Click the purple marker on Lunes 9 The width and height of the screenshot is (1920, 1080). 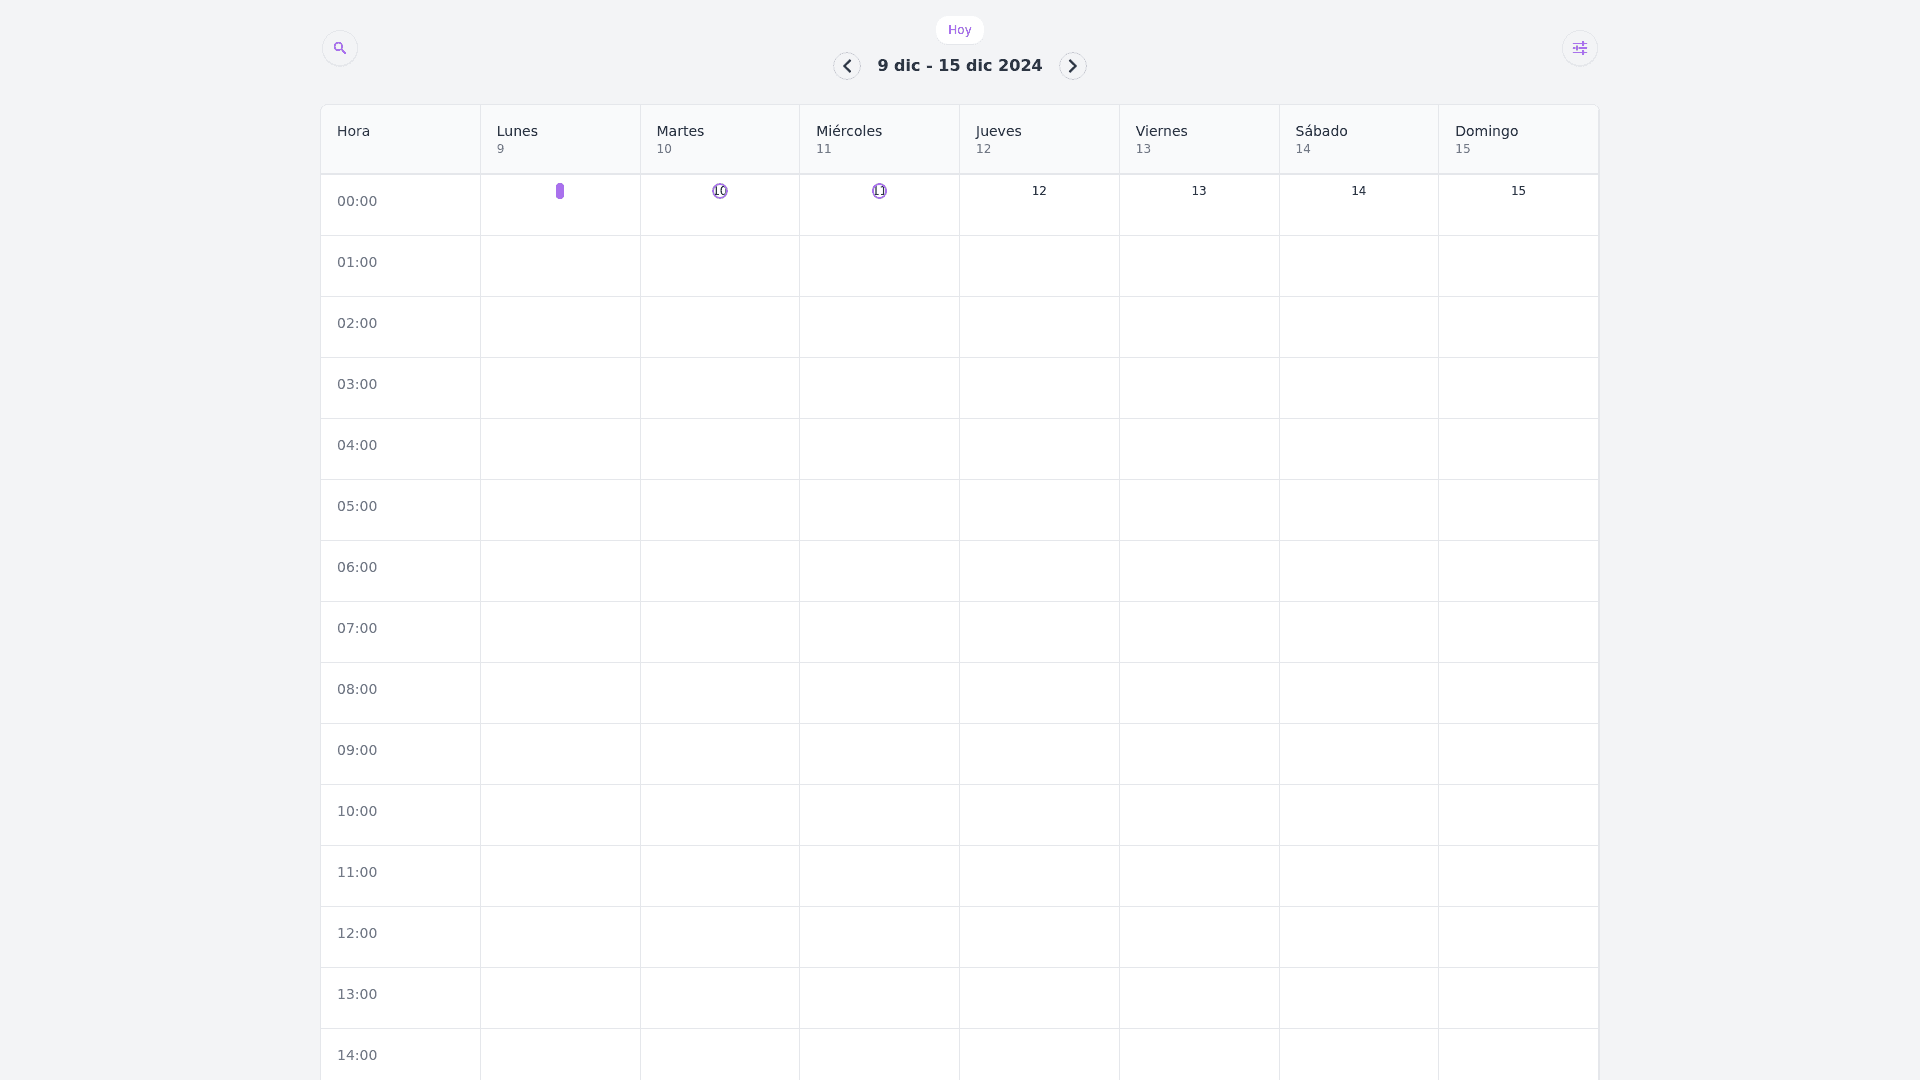click(x=560, y=191)
